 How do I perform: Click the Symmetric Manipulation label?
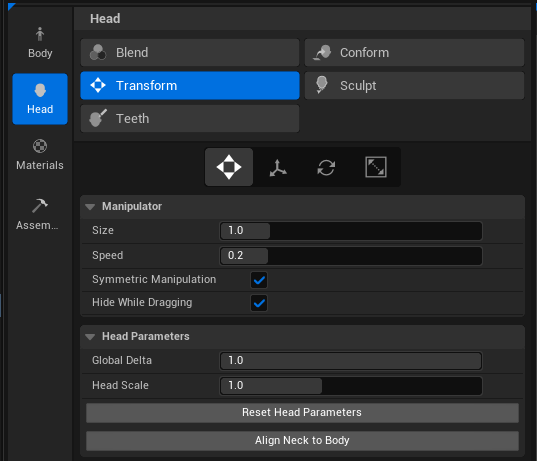(154, 279)
